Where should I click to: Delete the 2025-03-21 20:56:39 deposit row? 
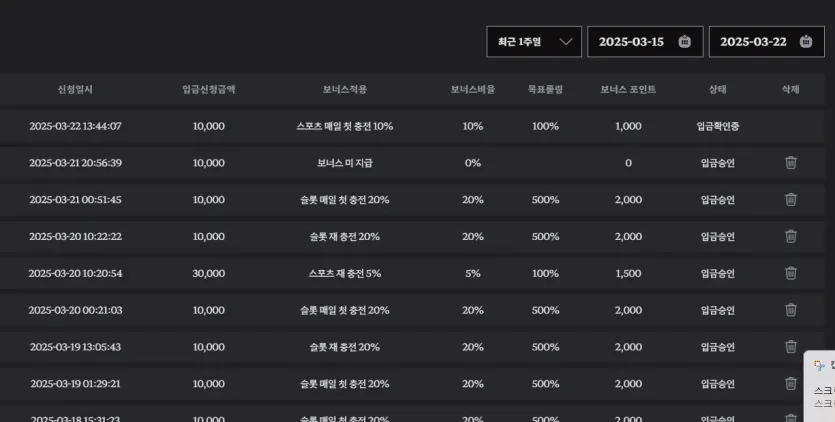[x=791, y=163]
